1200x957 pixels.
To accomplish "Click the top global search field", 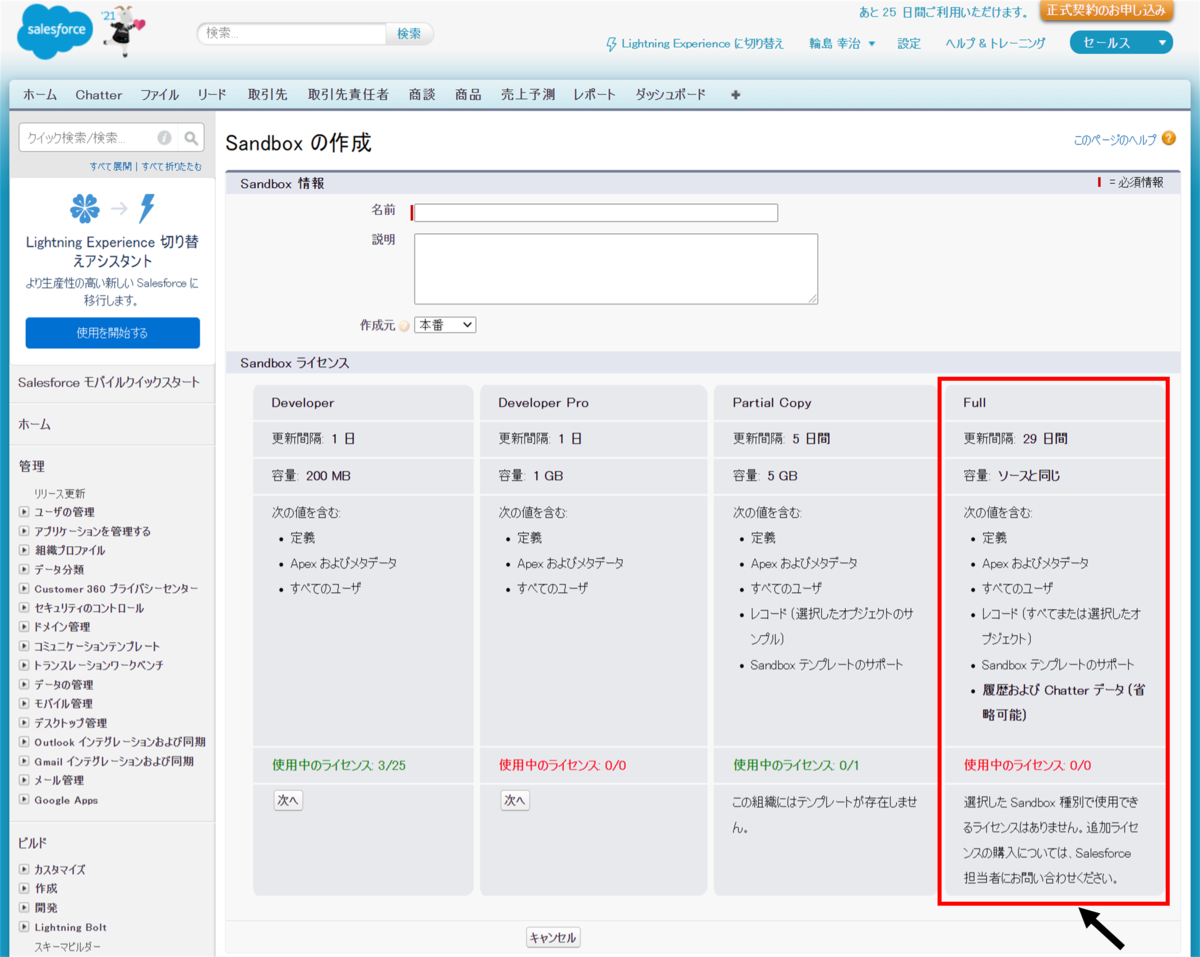I will pos(292,33).
